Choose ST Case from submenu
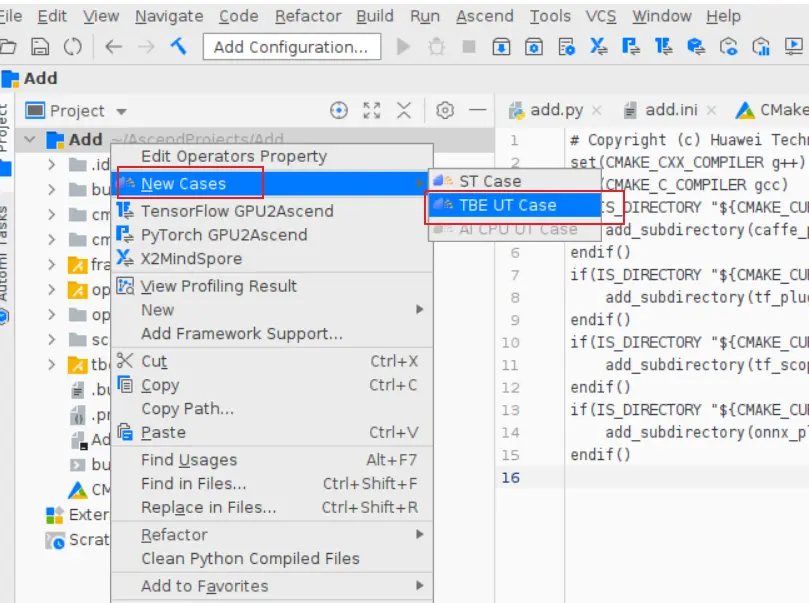 [514, 181]
